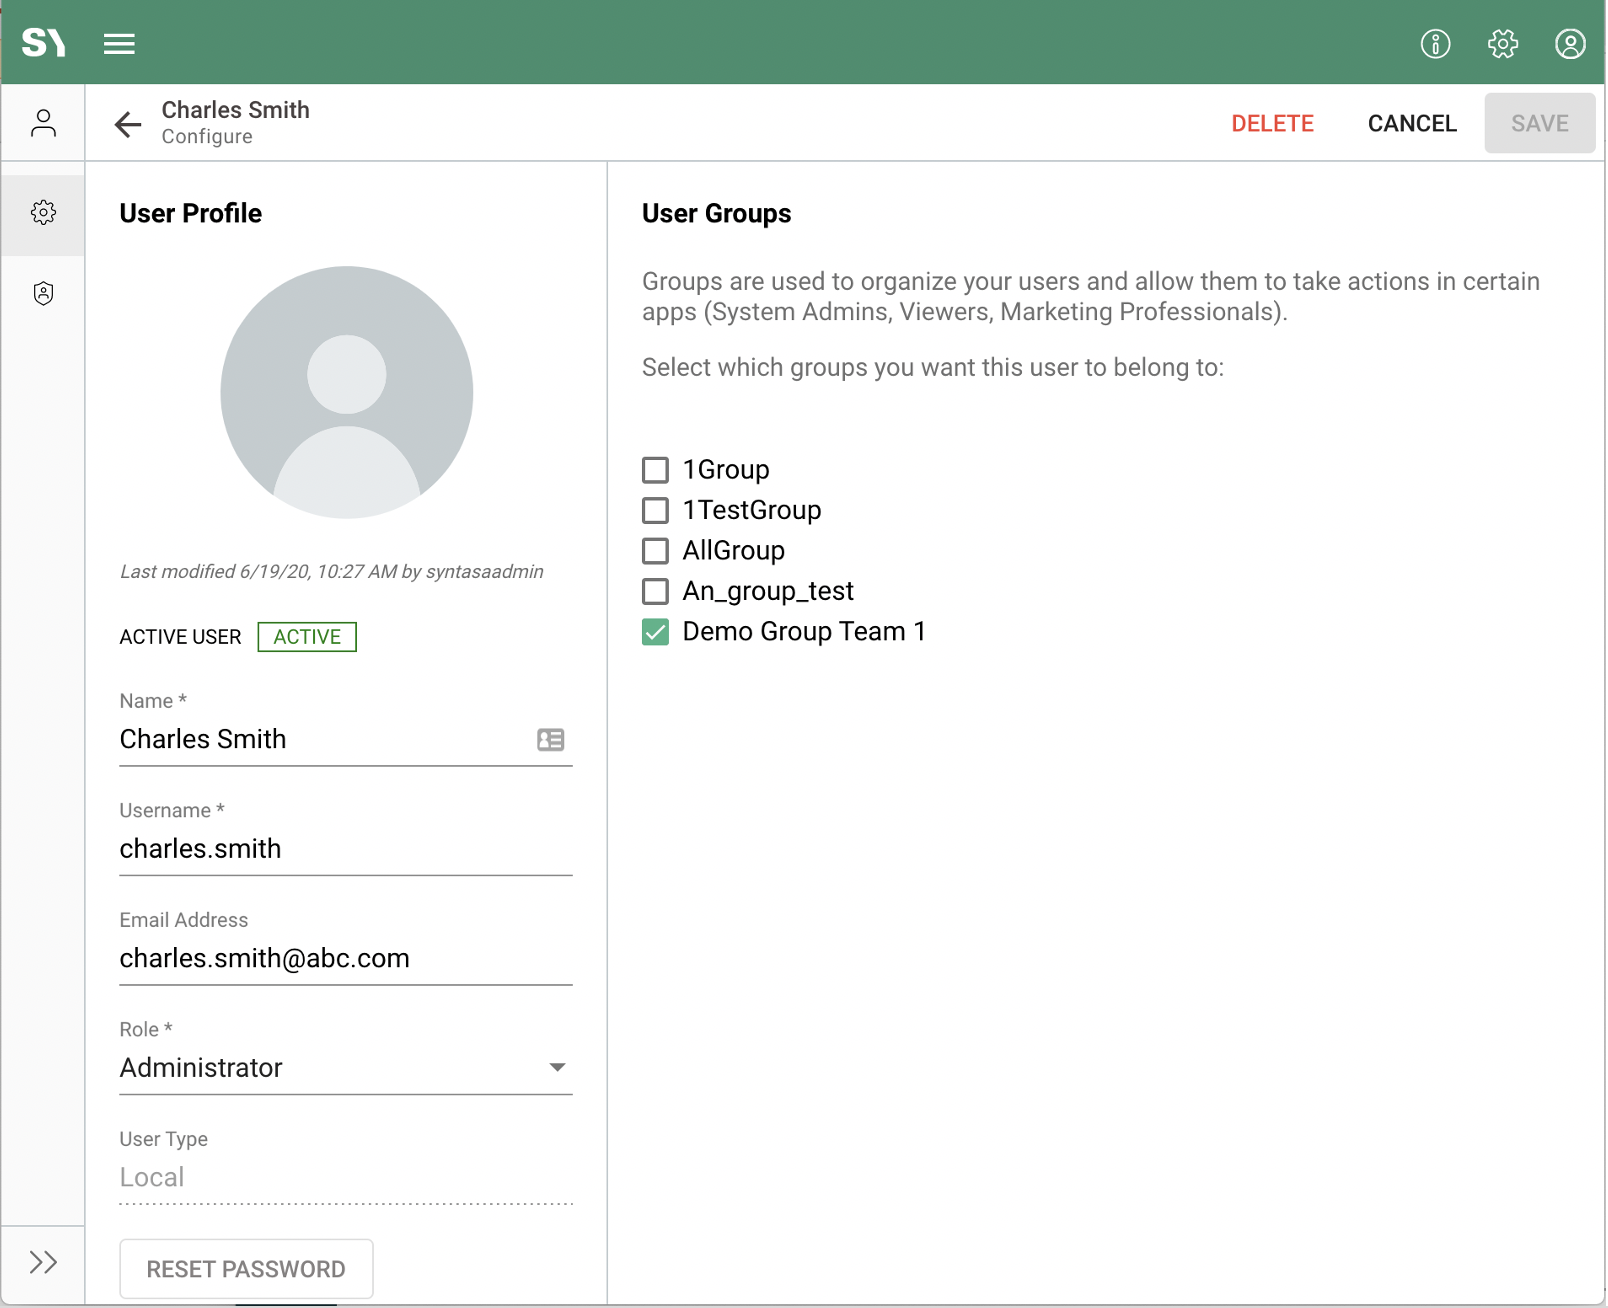Open the users icon in the left sidebar
Image resolution: width=1608 pixels, height=1308 pixels.
43,123
